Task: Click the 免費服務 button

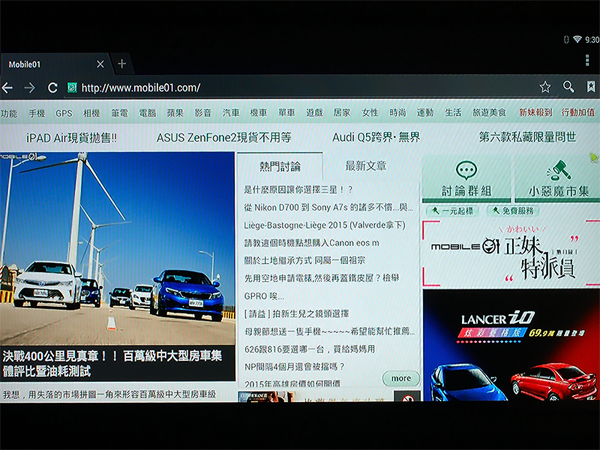Action: click(513, 210)
